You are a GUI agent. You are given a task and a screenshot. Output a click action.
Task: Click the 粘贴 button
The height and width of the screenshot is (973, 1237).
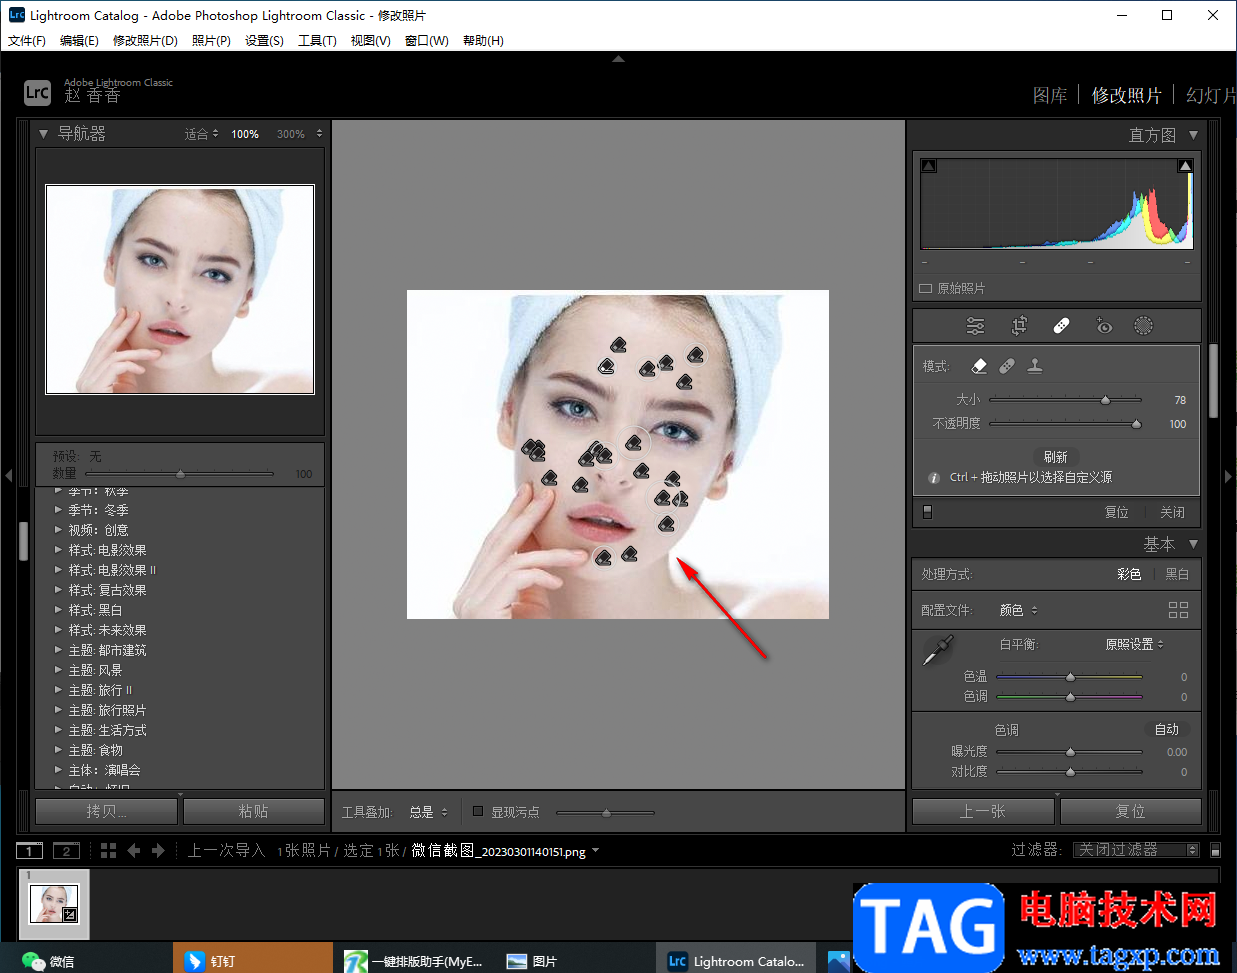(x=253, y=811)
